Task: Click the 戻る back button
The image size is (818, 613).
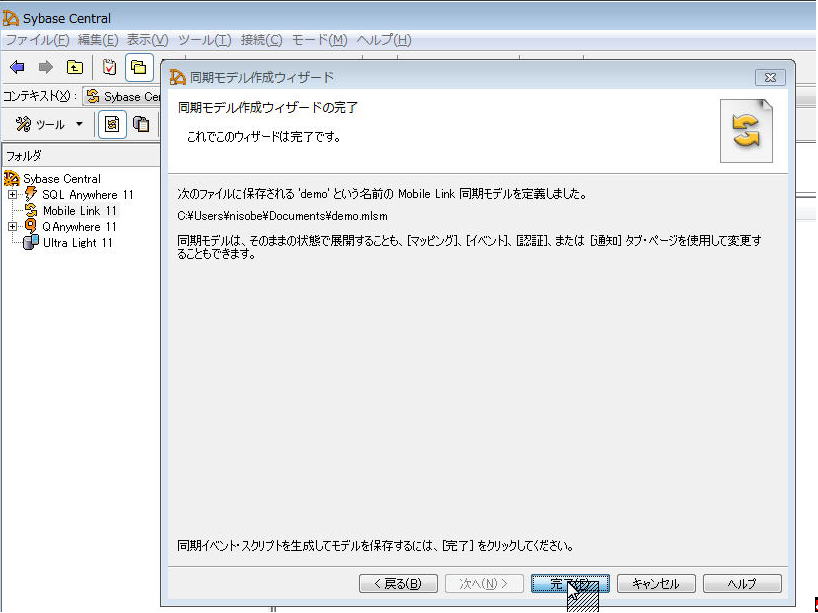Action: [398, 584]
